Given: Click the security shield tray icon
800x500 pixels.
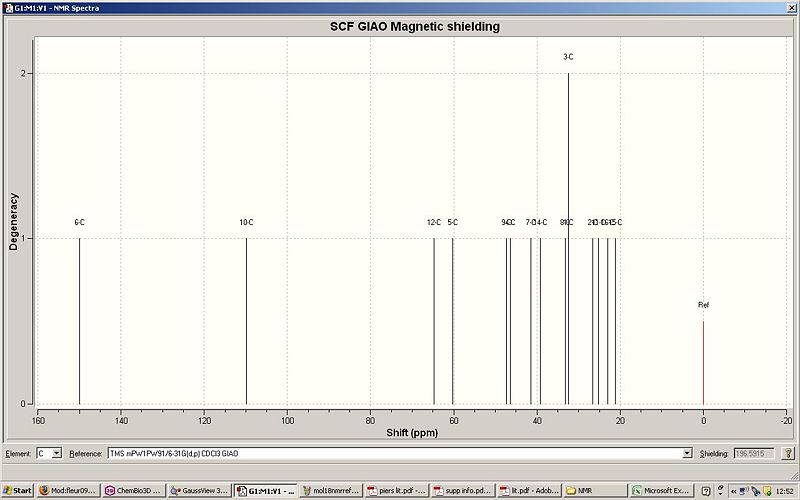Looking at the screenshot, I should [767, 491].
